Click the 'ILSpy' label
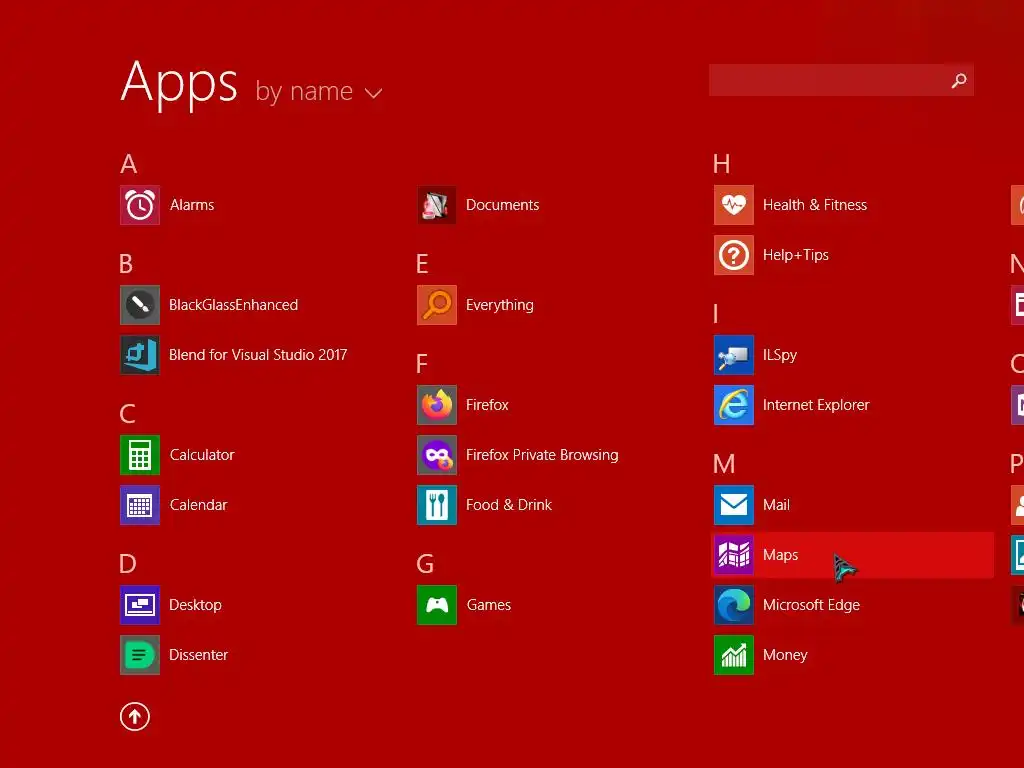1024x768 pixels. pos(780,355)
